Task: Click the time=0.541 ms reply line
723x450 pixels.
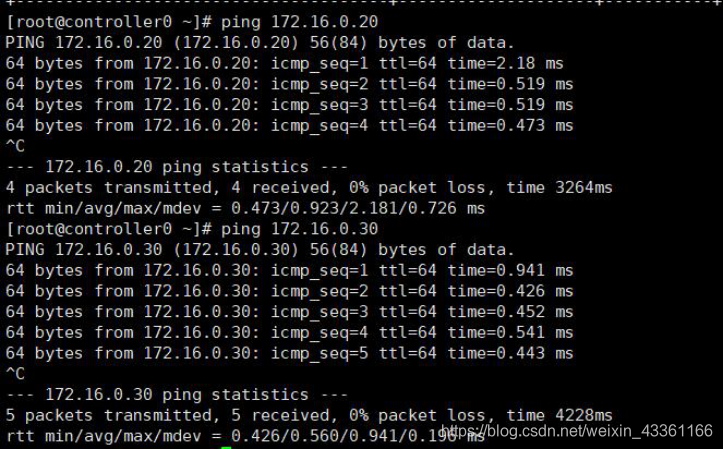Action: (x=290, y=332)
